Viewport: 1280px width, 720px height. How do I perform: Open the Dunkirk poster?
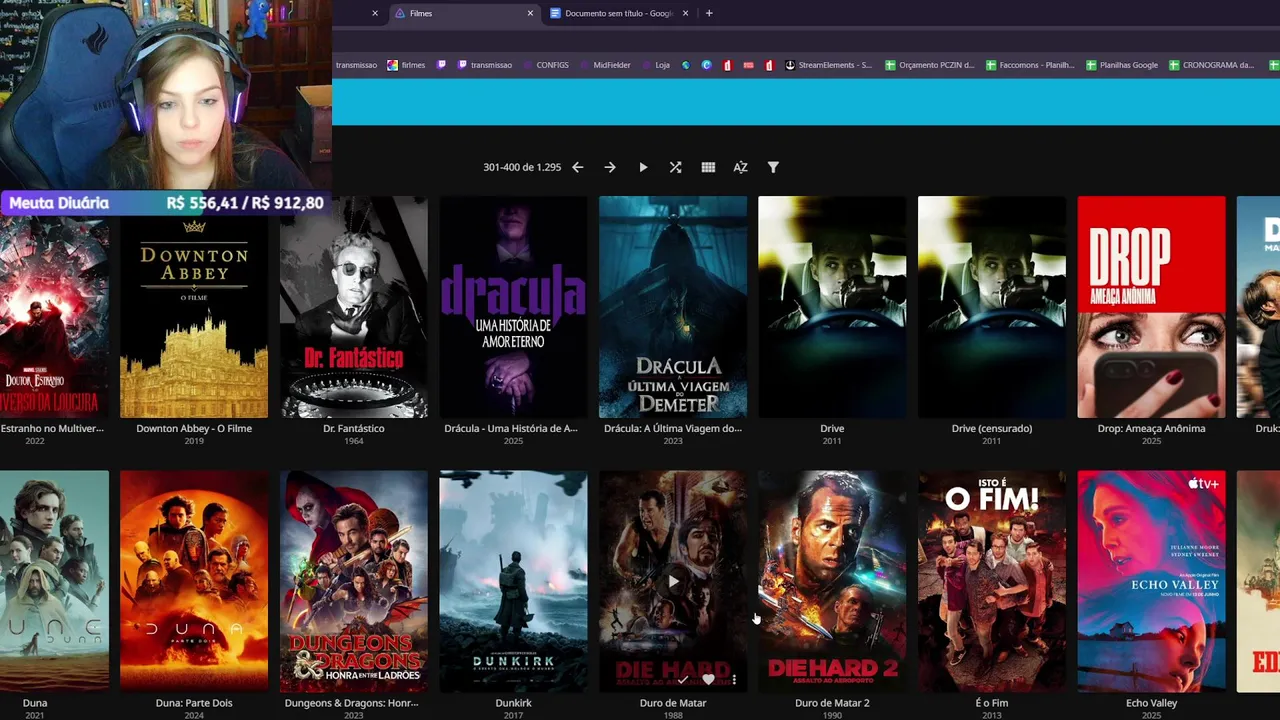513,581
